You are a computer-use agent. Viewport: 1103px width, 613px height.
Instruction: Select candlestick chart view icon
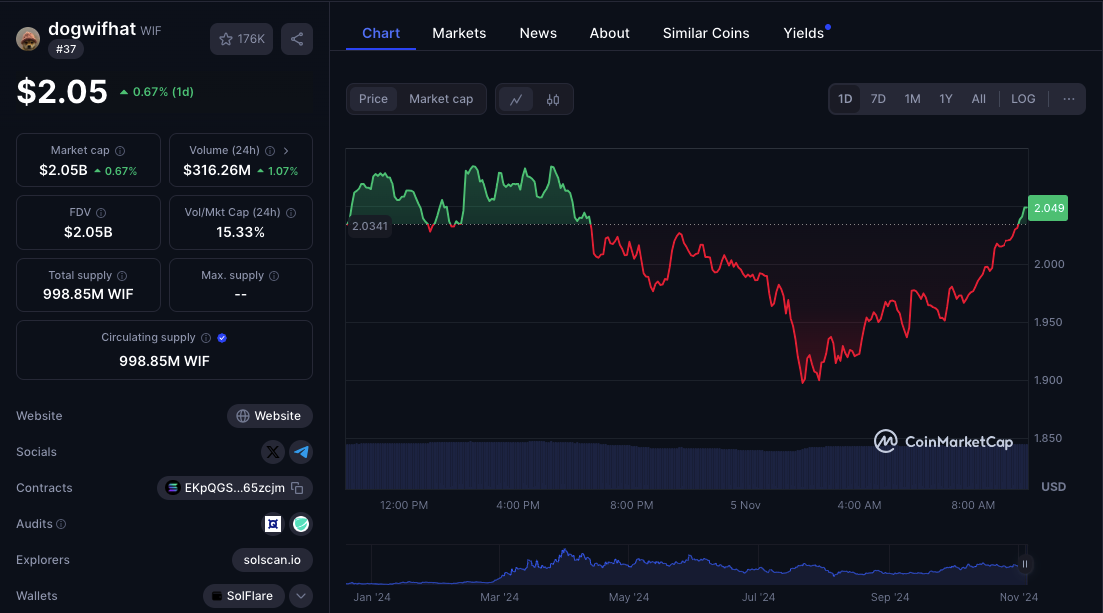pos(553,99)
